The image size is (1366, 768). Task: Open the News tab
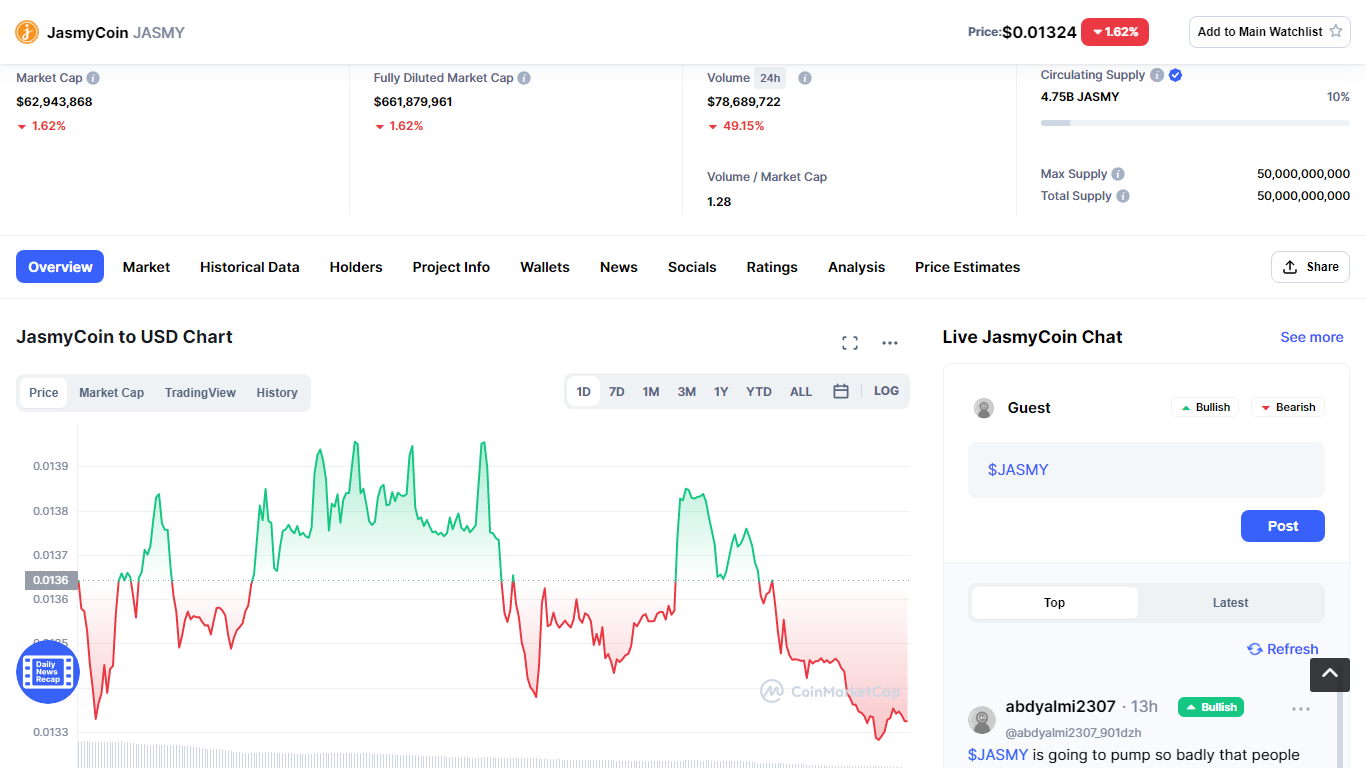pyautogui.click(x=619, y=267)
